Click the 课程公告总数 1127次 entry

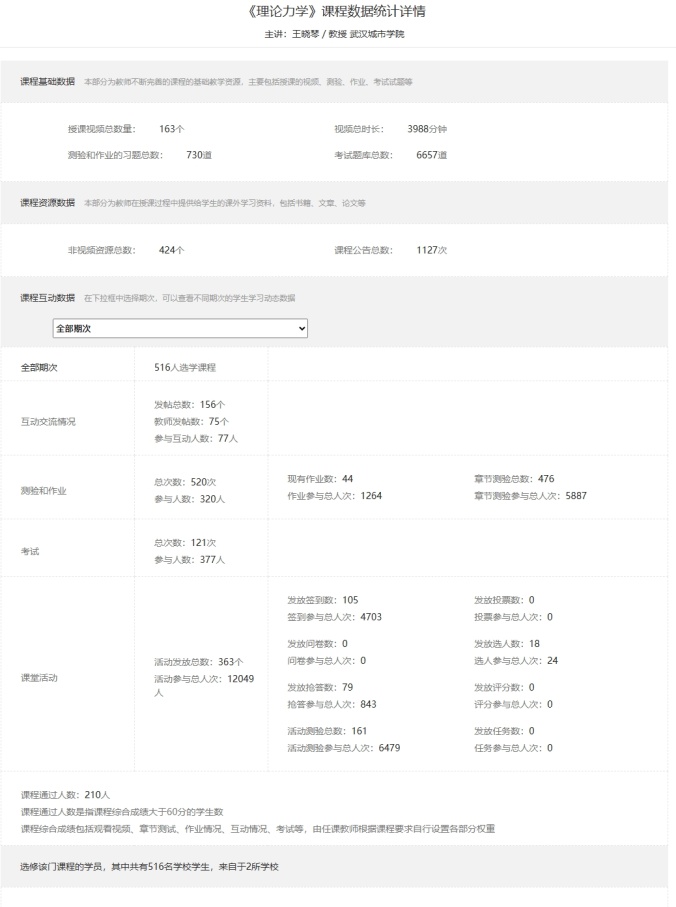coord(390,250)
